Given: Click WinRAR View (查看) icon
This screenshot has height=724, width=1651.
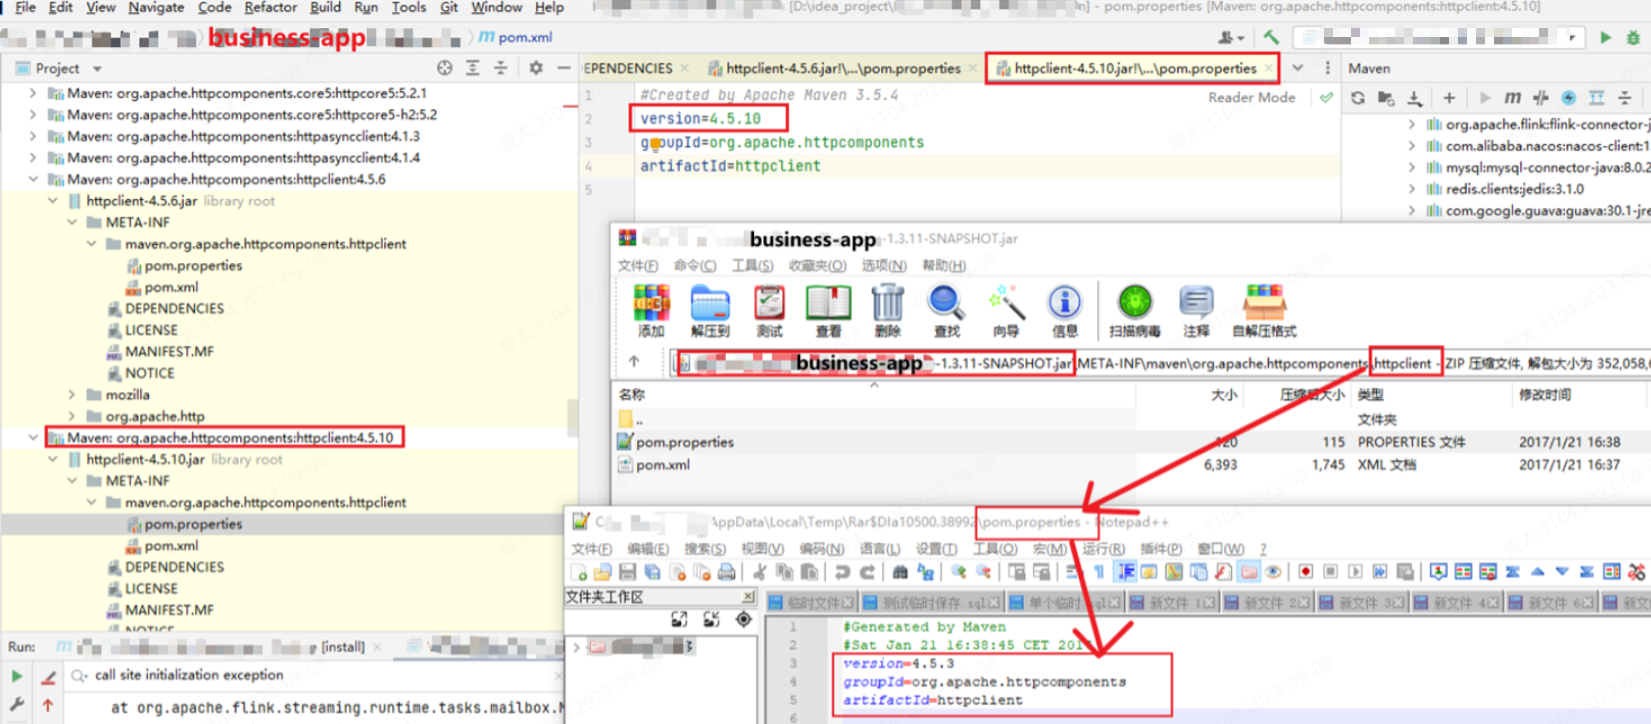Looking at the screenshot, I should tap(828, 310).
